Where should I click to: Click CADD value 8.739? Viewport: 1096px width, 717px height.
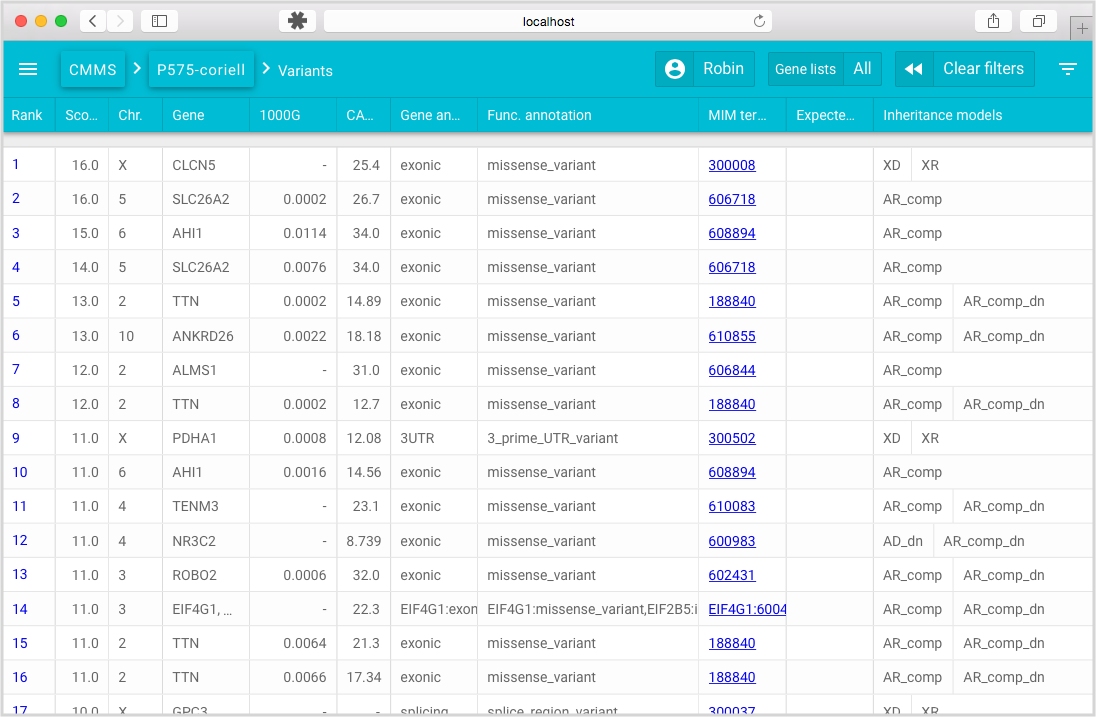tap(363, 541)
